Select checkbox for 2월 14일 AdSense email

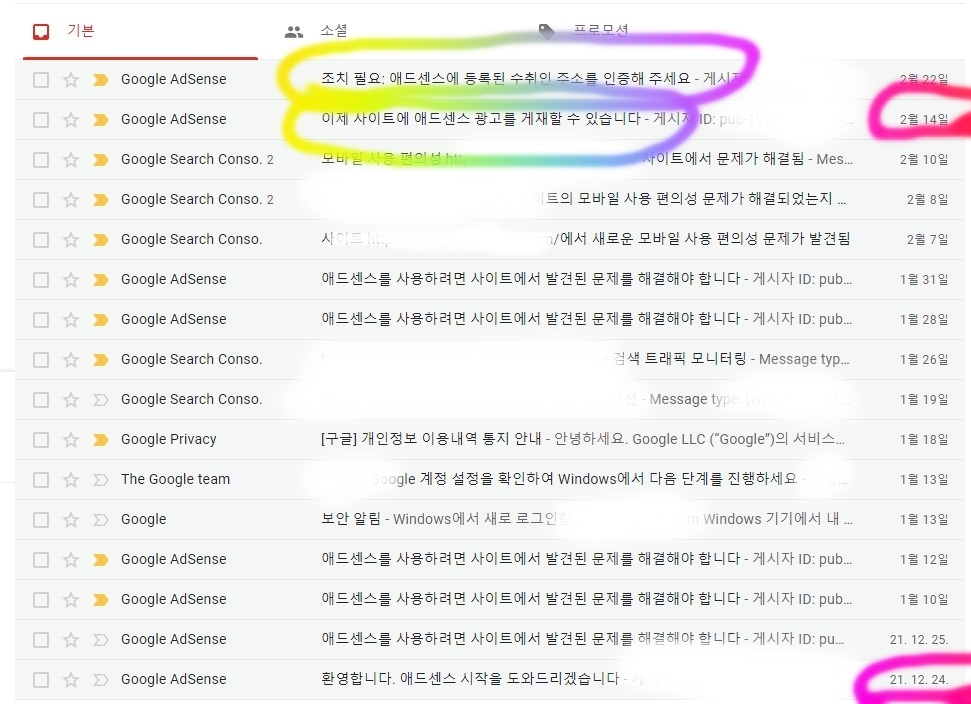pyautogui.click(x=41, y=120)
